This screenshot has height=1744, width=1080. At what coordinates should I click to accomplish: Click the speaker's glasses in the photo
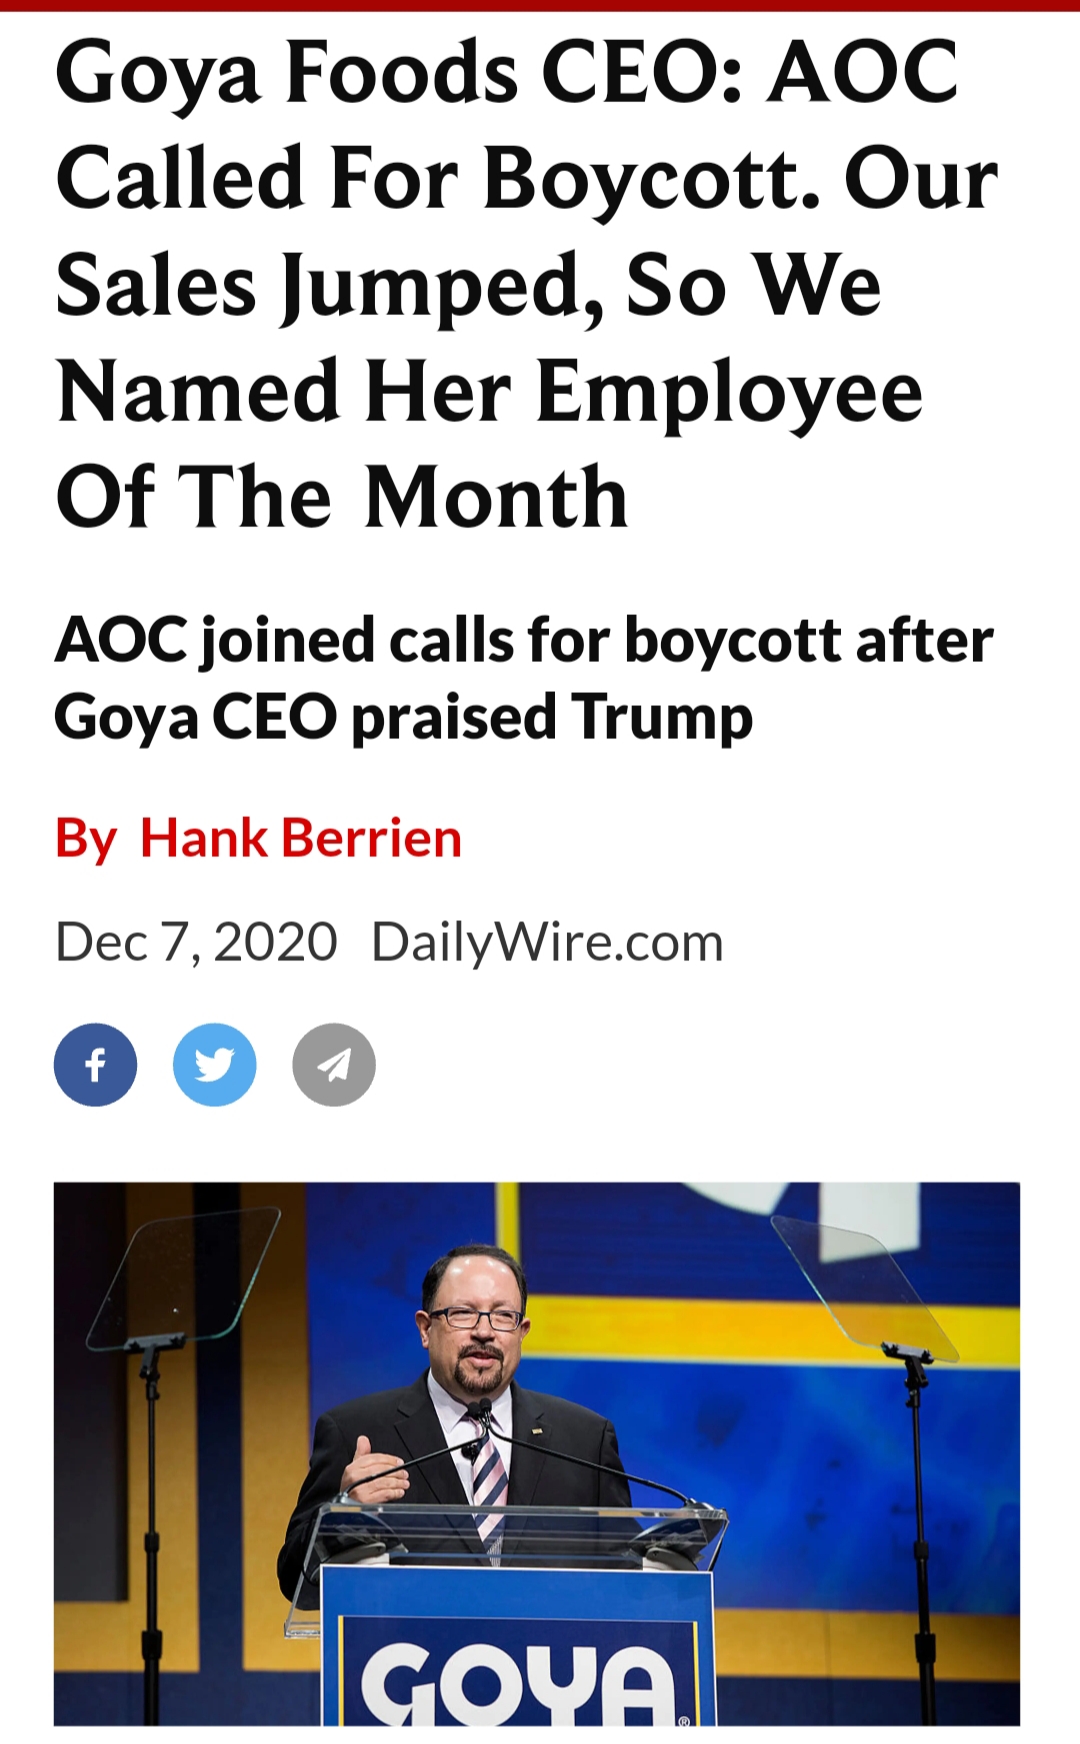click(x=475, y=1318)
